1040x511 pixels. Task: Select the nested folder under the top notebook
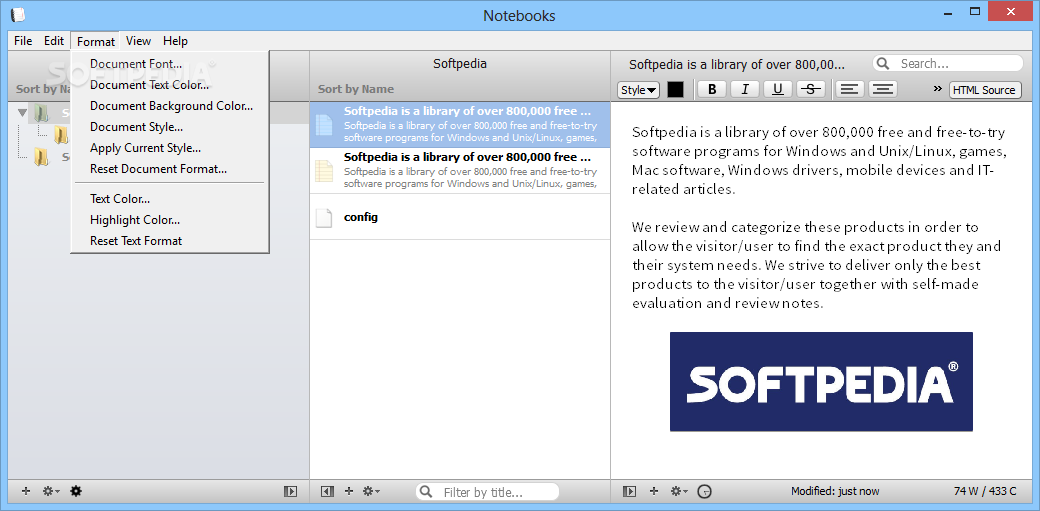(61, 135)
